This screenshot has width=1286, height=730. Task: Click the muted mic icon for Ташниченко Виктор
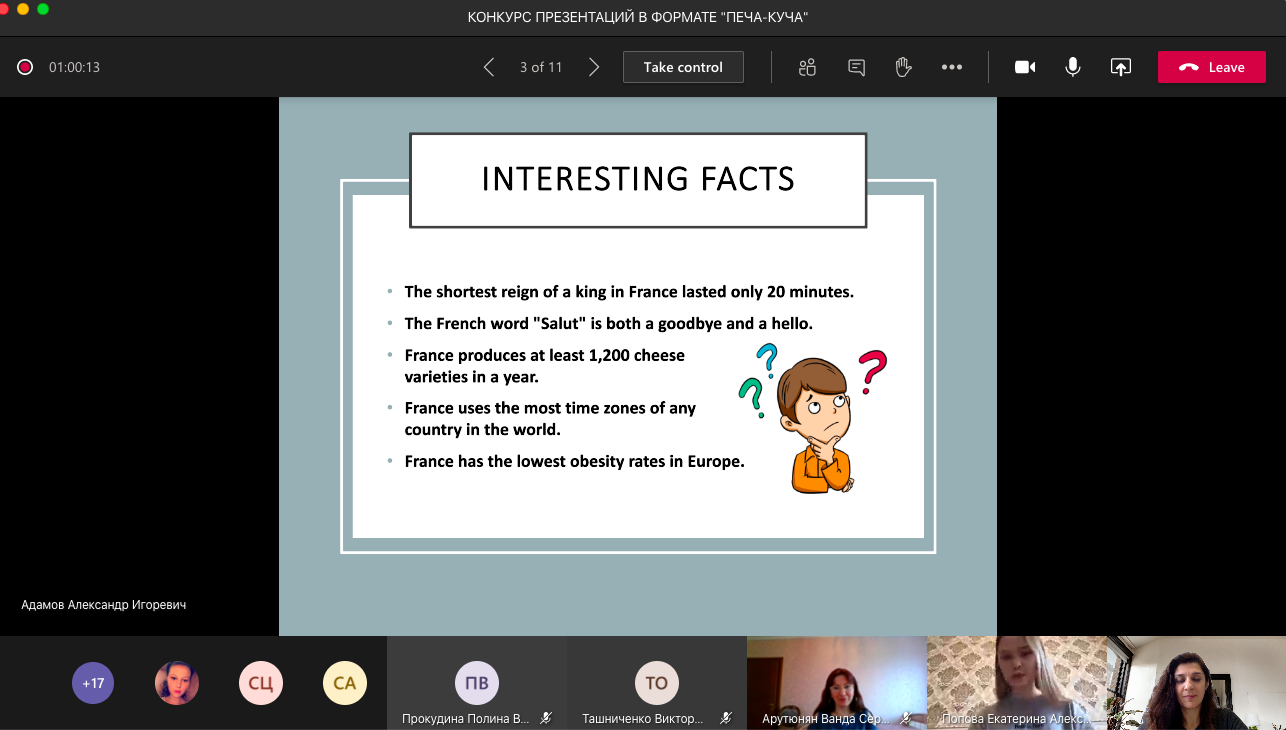(726, 718)
